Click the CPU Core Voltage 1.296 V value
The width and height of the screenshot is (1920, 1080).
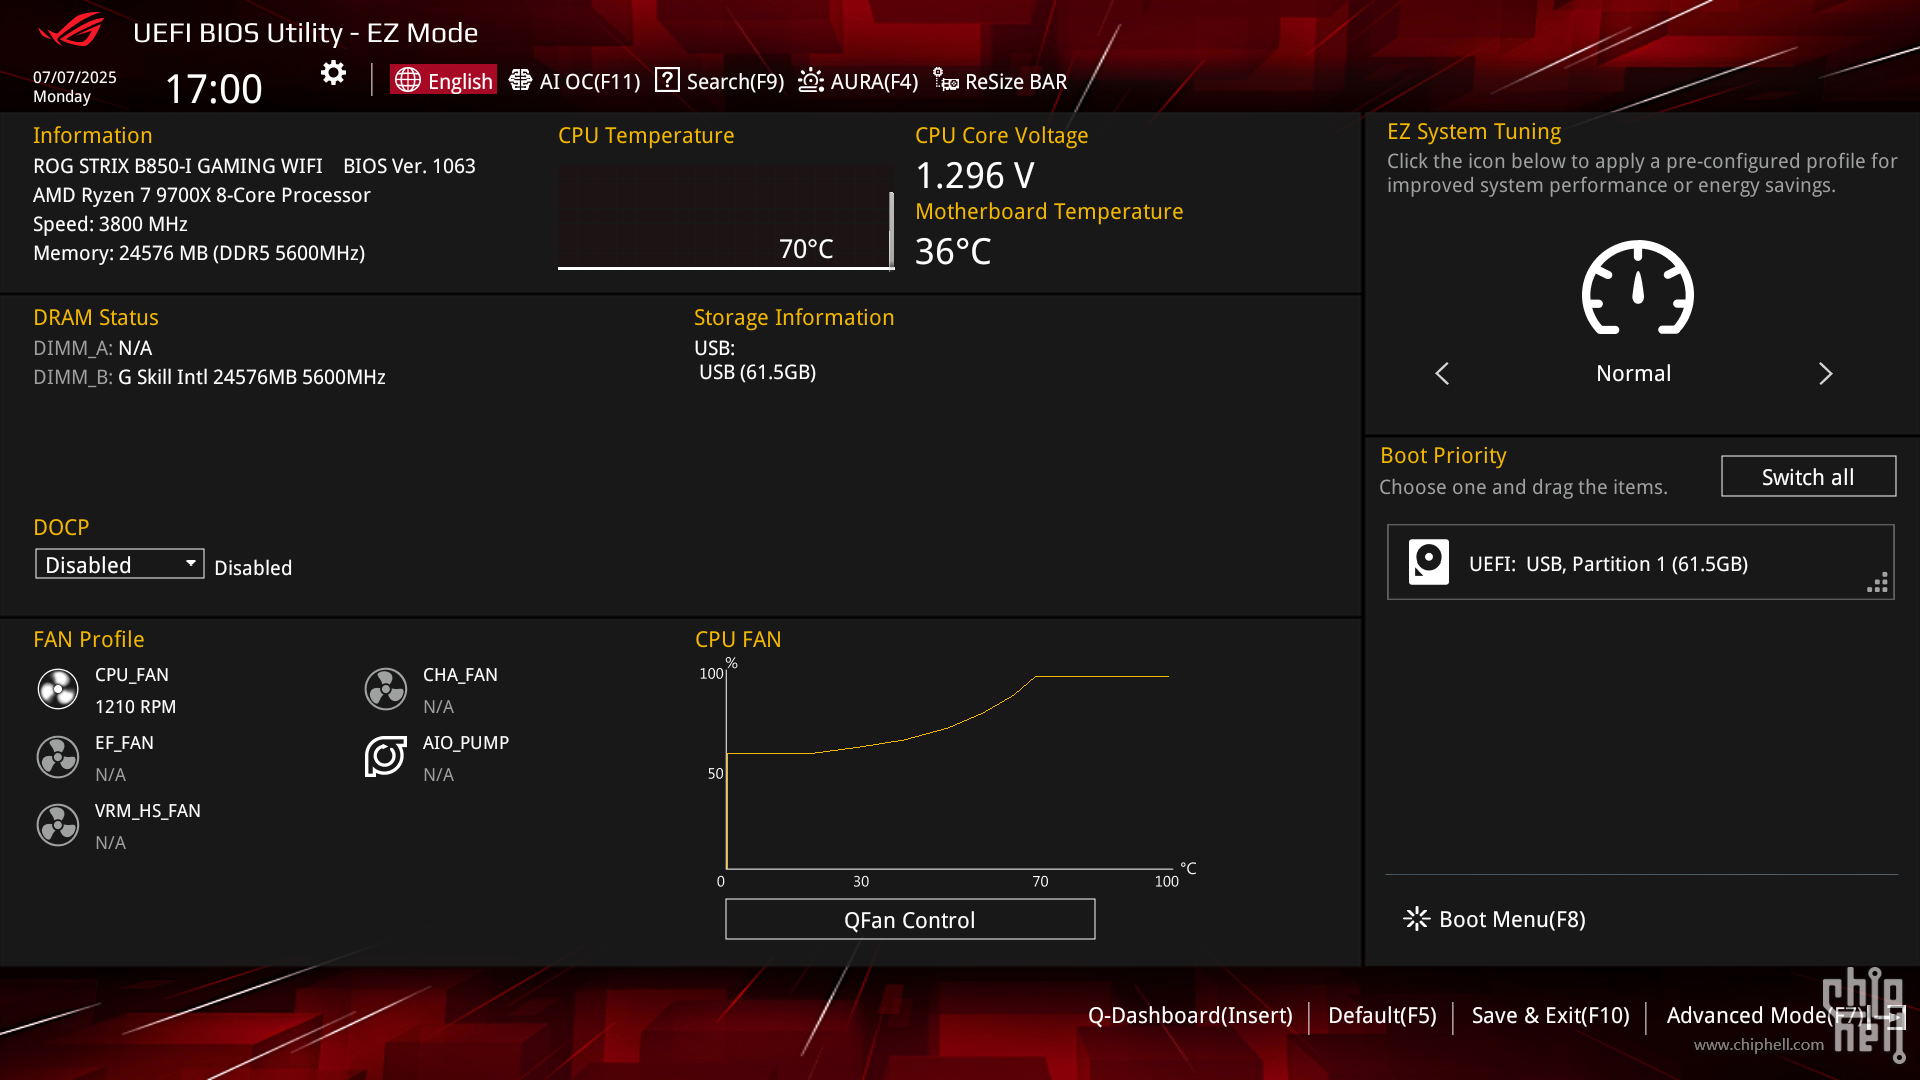(x=975, y=175)
